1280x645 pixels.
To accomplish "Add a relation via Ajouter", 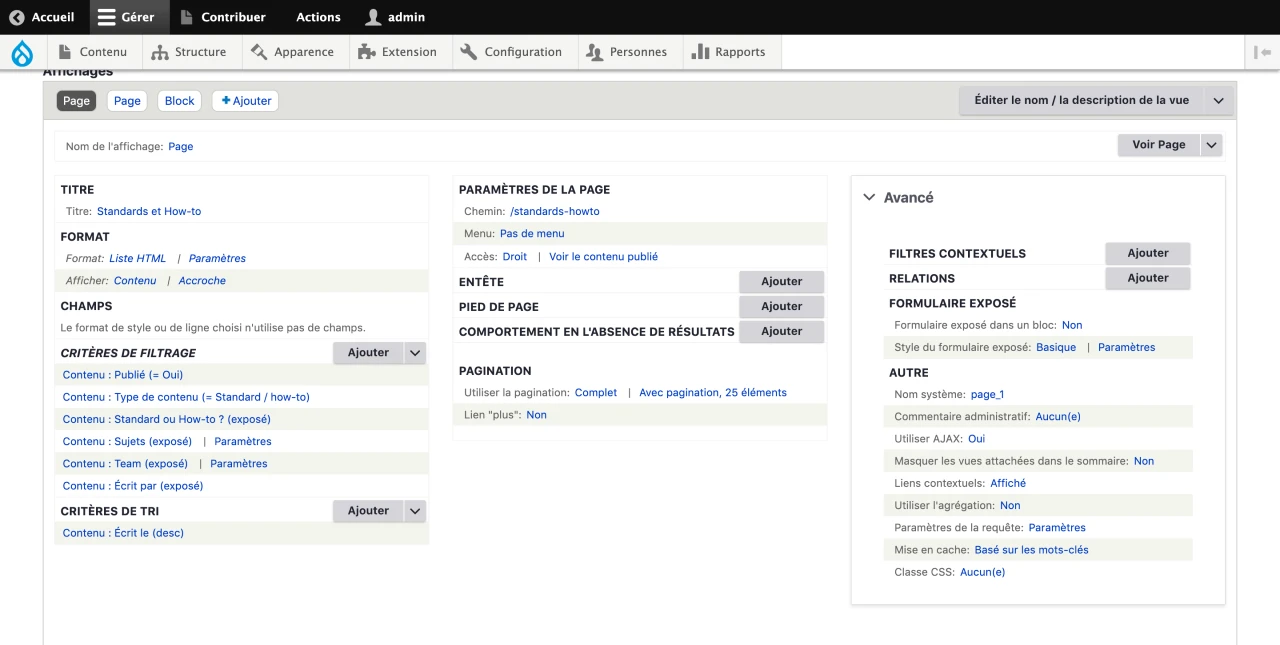I will click(x=1148, y=278).
